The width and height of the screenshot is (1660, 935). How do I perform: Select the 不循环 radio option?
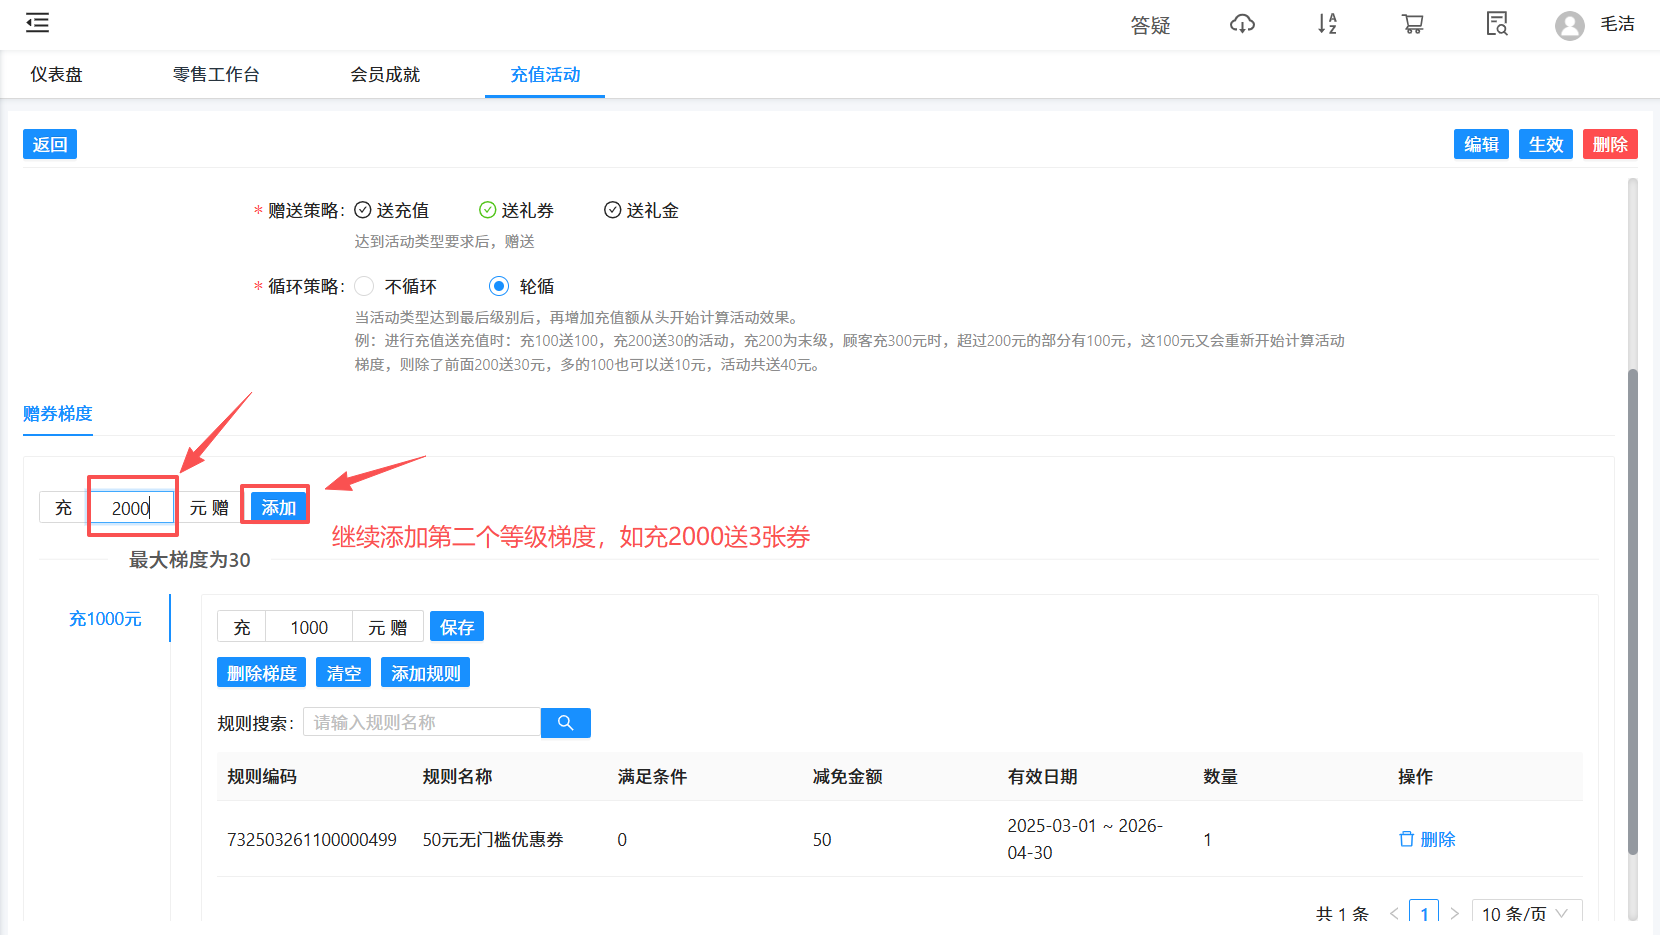364,286
